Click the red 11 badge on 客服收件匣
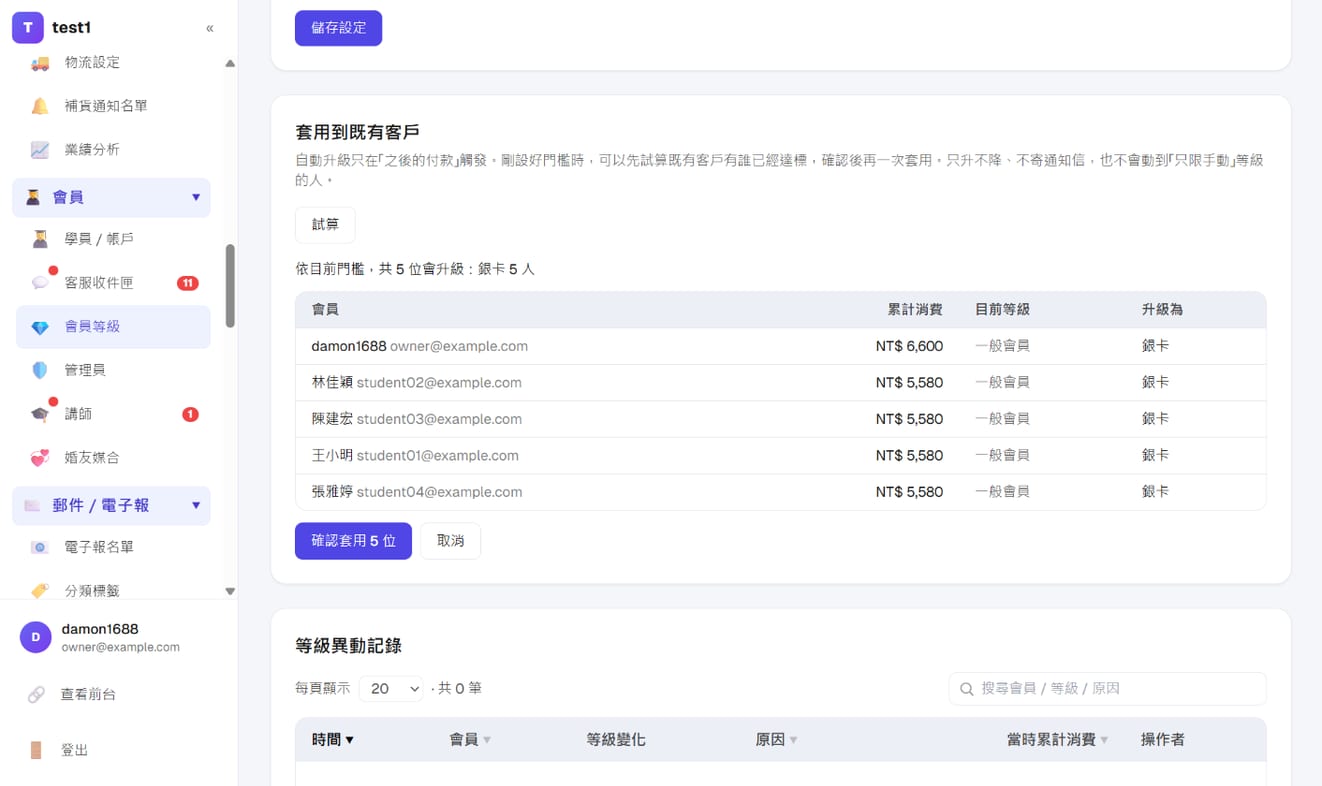Image resolution: width=1322 pixels, height=786 pixels. [x=187, y=283]
